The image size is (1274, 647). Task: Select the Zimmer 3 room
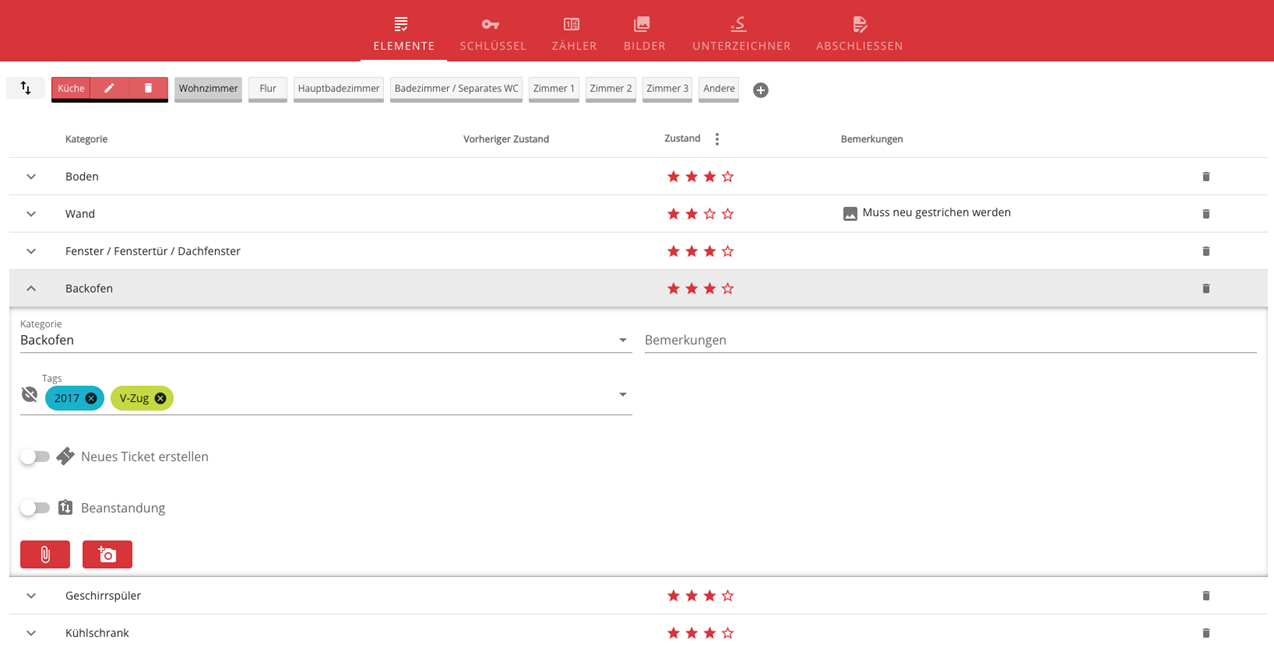click(667, 88)
